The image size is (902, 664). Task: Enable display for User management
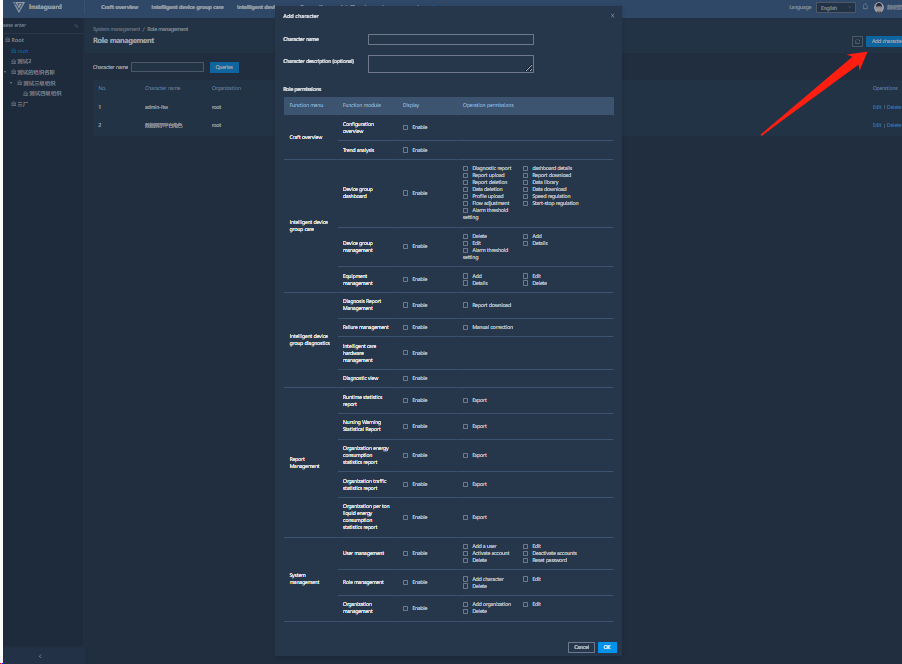point(406,554)
